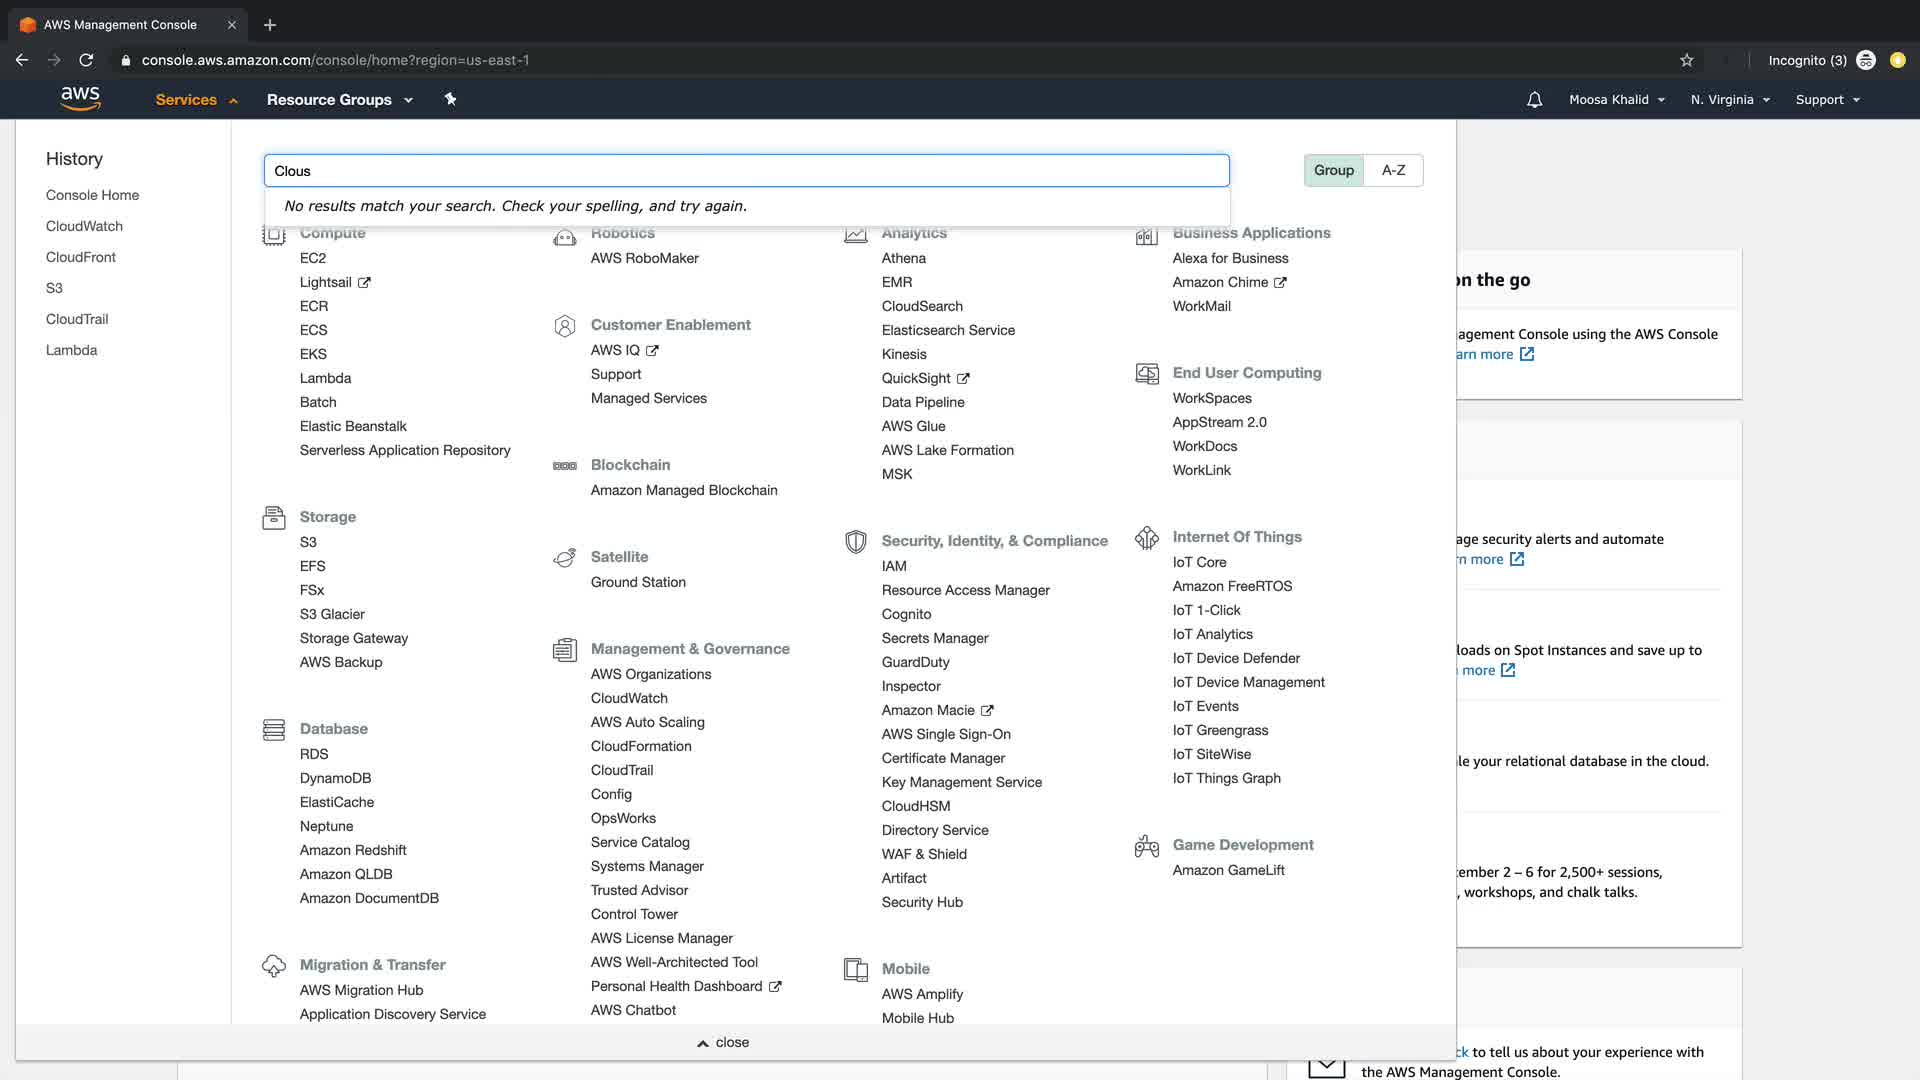Click the Internet Of Things icon
Screen dimensions: 1920x1080
(1146, 538)
